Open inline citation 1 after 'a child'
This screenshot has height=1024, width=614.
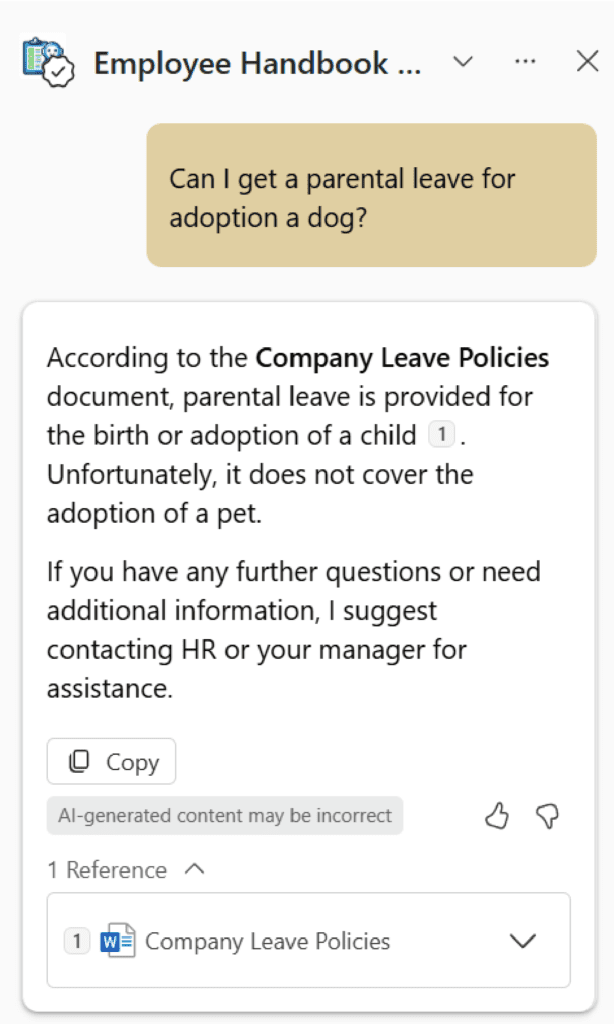click(x=442, y=434)
